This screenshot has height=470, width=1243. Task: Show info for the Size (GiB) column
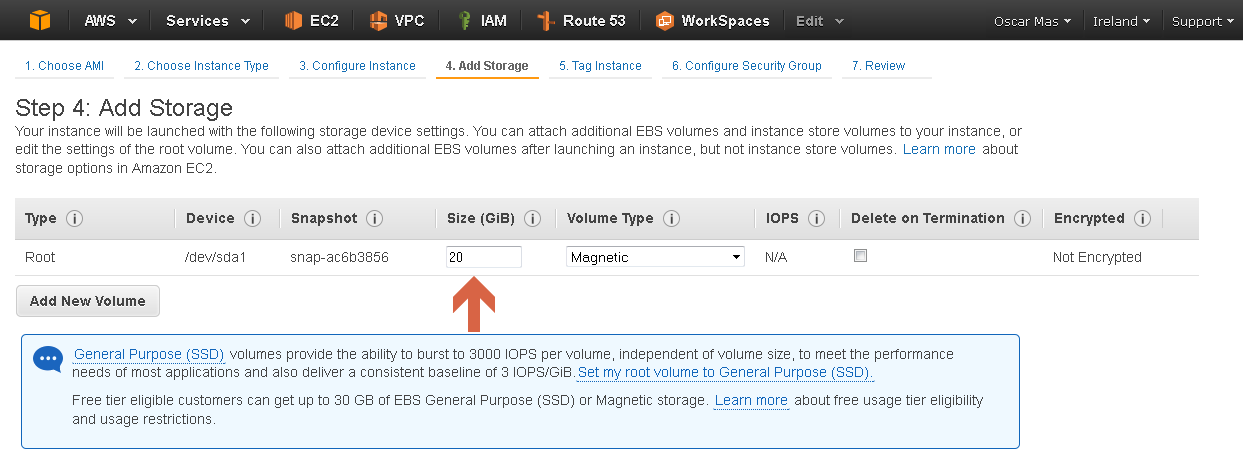pos(533,219)
